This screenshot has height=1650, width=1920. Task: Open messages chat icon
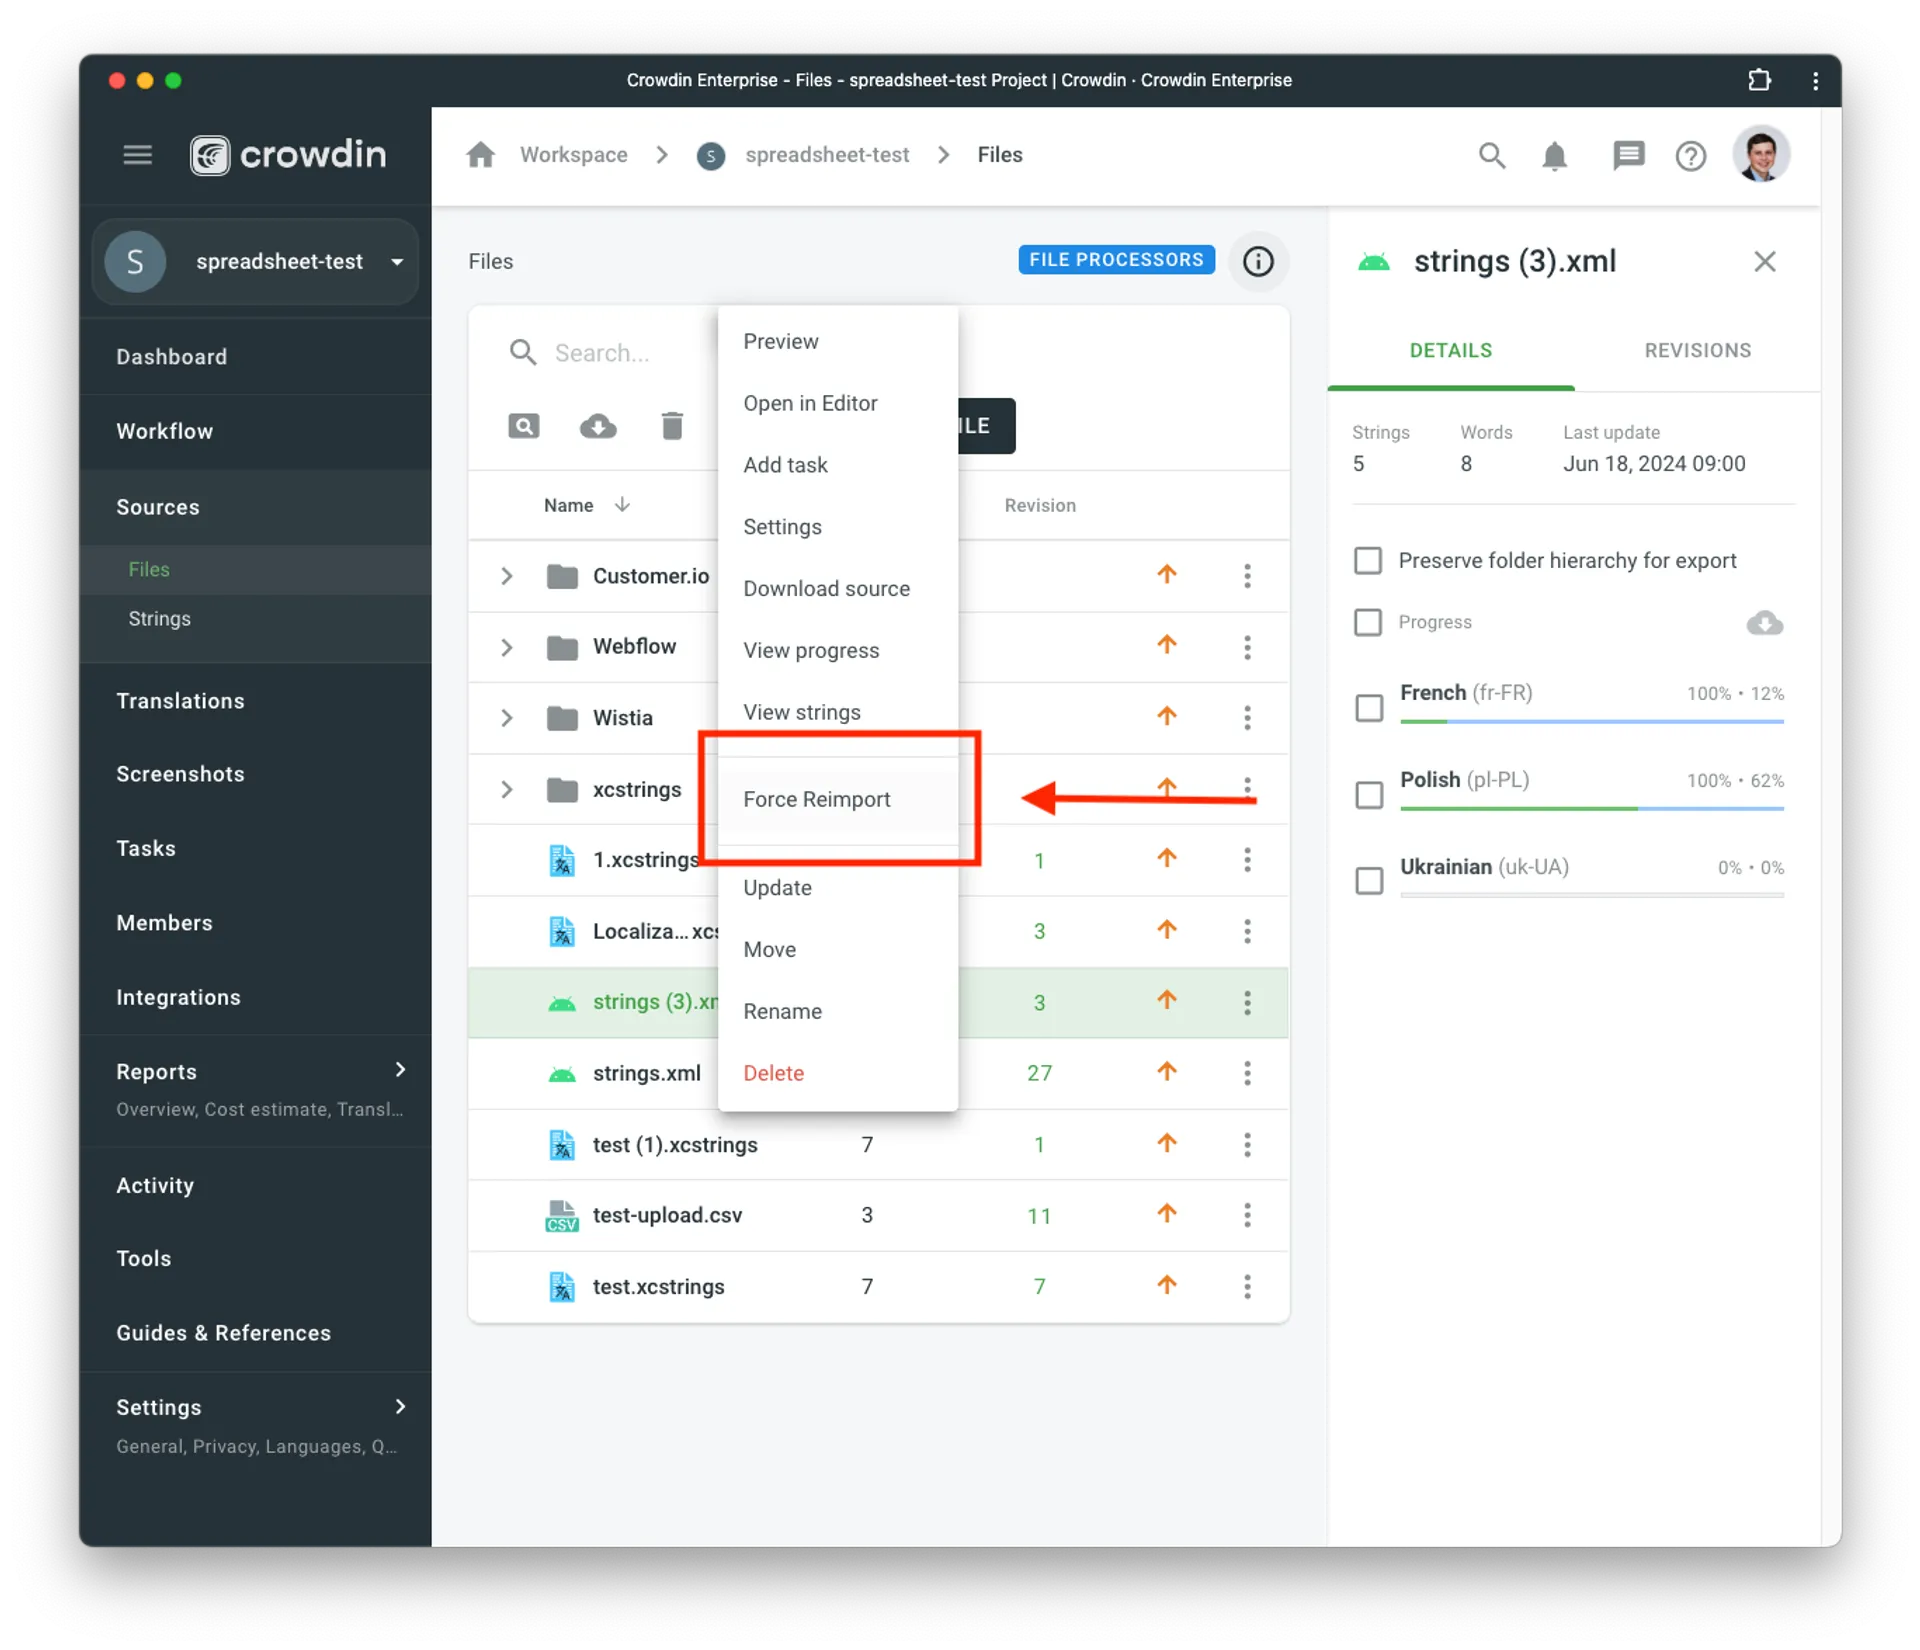(1628, 155)
